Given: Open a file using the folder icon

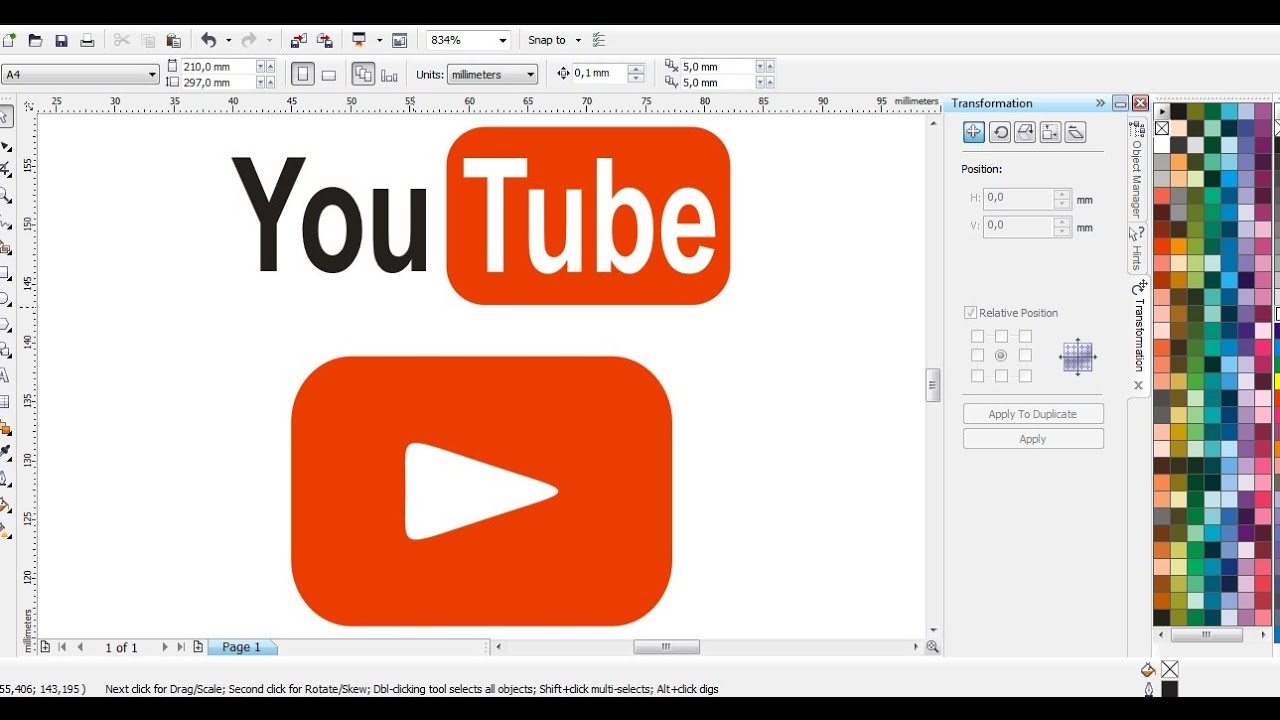Looking at the screenshot, I should (x=35, y=40).
